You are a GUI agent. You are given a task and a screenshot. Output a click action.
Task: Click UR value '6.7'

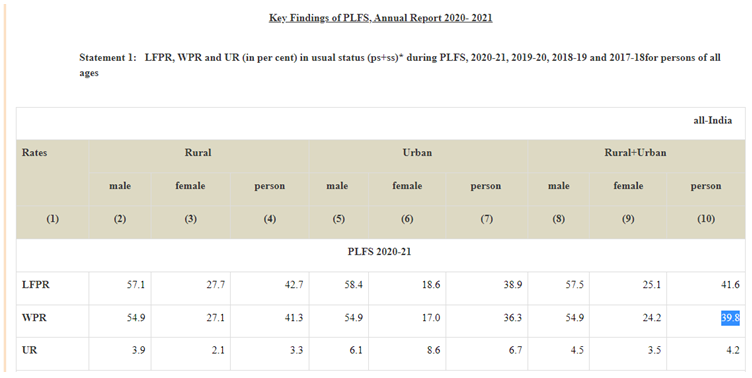(515, 350)
